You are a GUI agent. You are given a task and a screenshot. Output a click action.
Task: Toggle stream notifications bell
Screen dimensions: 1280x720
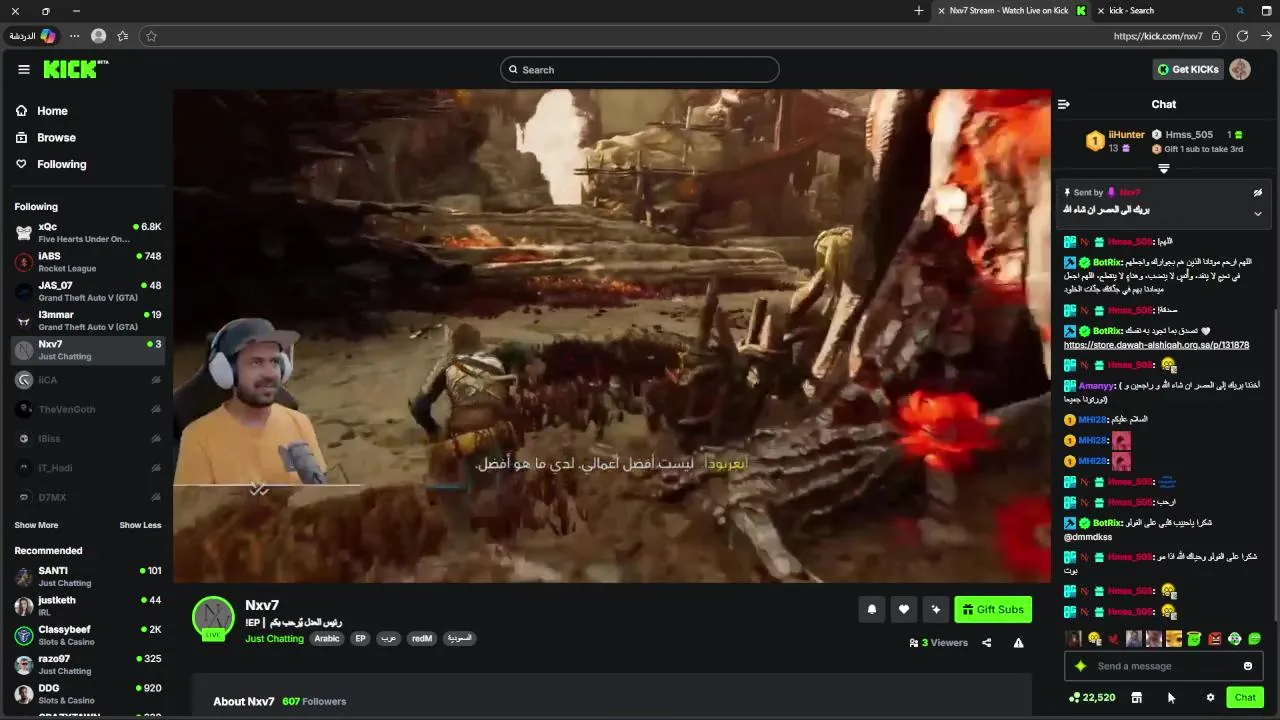872,609
